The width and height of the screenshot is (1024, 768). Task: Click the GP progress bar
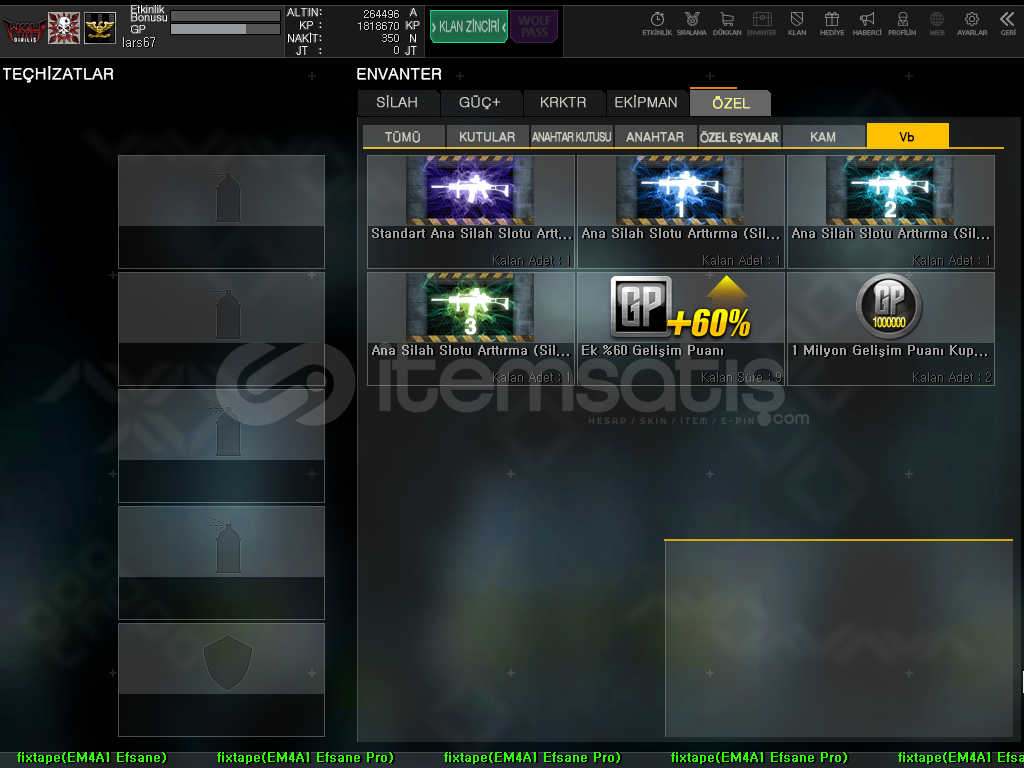coord(225,29)
